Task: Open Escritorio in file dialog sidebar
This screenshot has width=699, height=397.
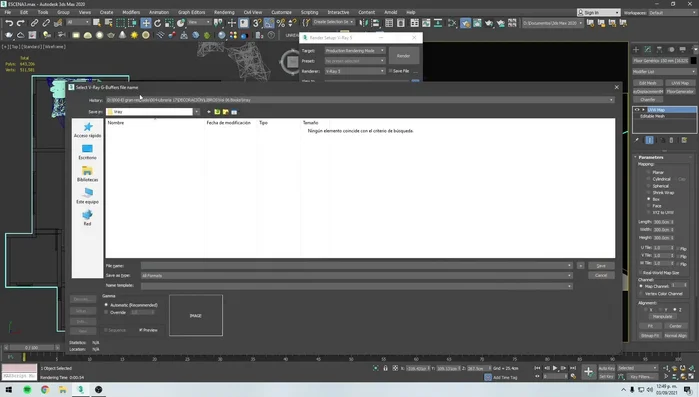Action: pos(87,152)
